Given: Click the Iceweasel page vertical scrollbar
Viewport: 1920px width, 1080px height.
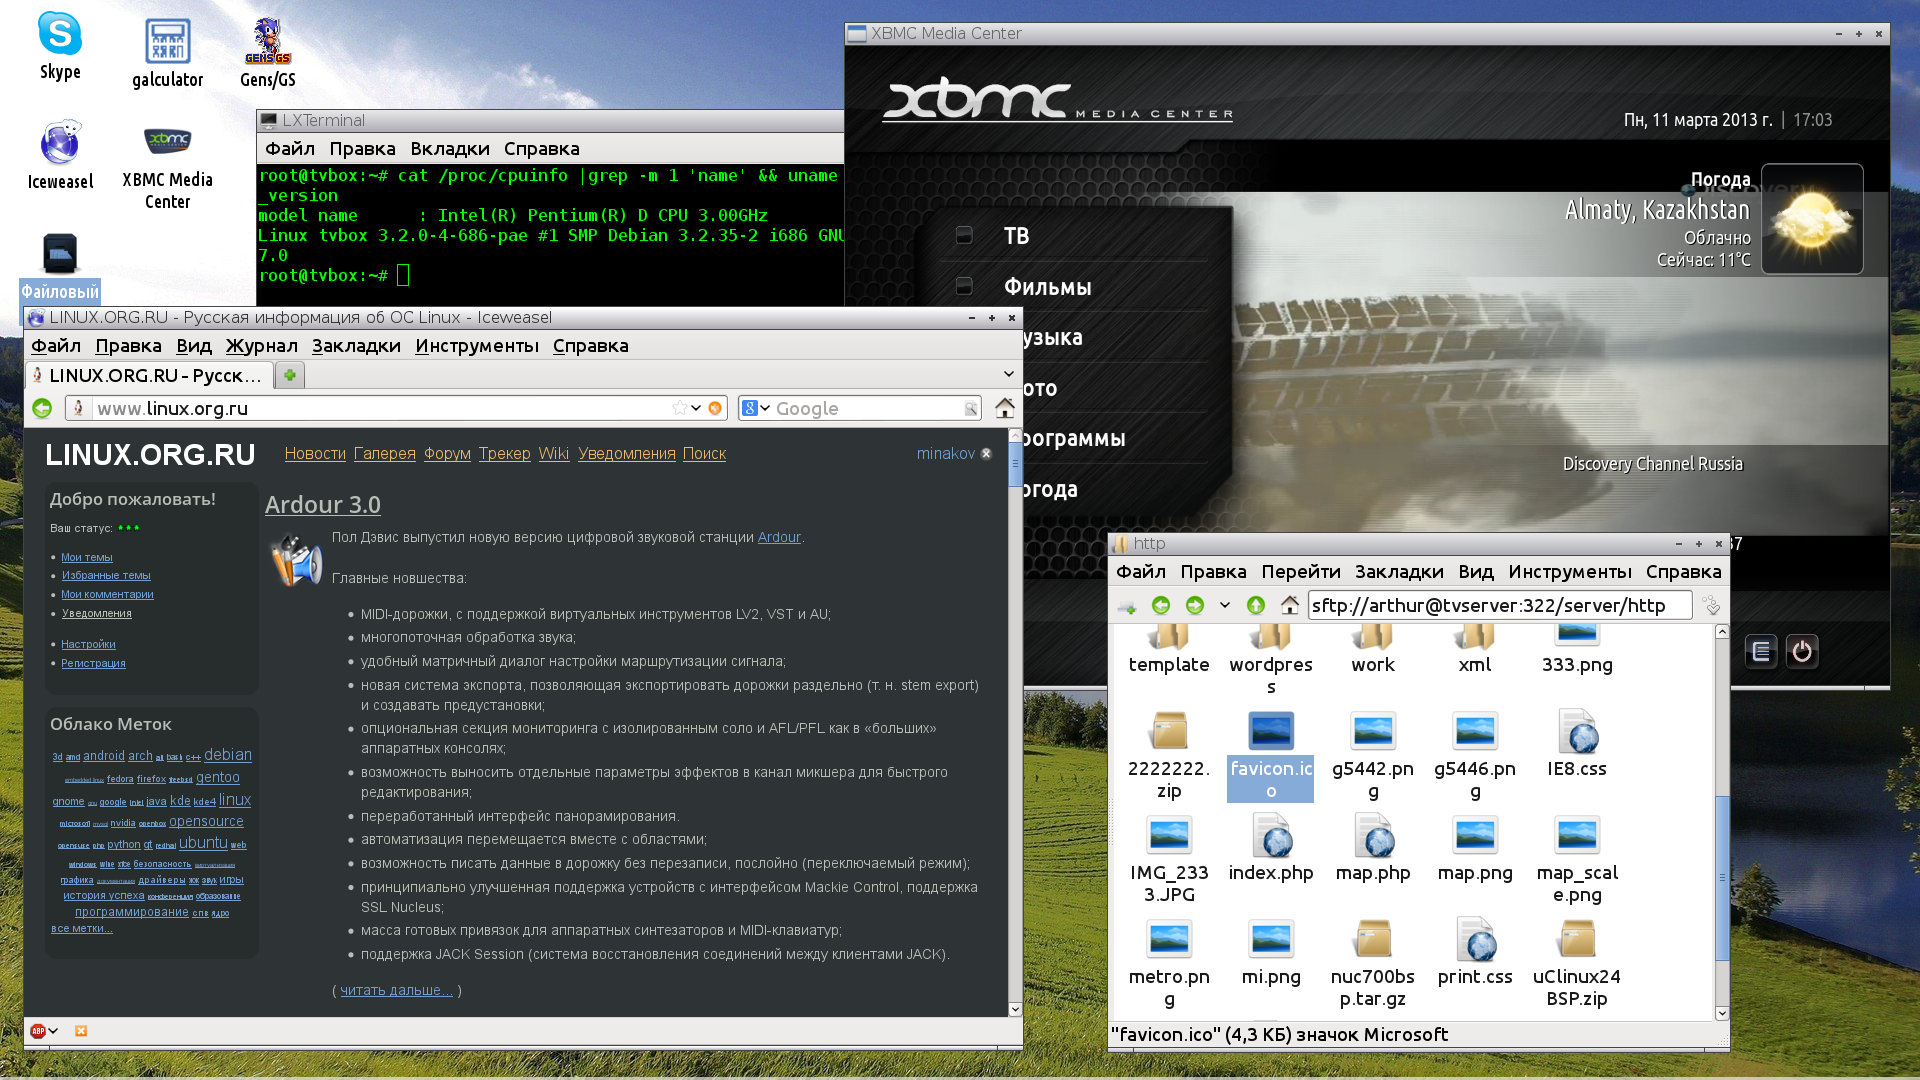Looking at the screenshot, I should pyautogui.click(x=1015, y=722).
